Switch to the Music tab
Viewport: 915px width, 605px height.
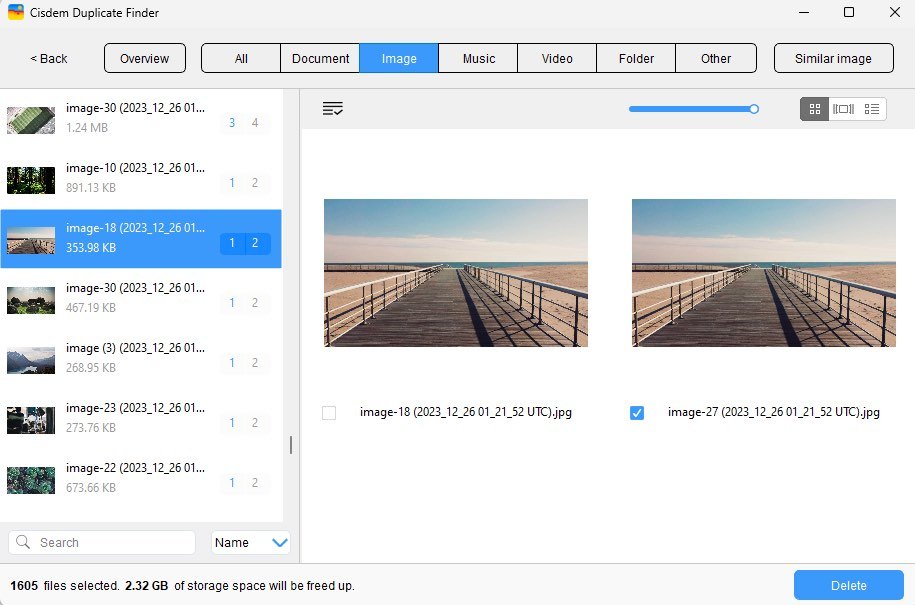477,58
